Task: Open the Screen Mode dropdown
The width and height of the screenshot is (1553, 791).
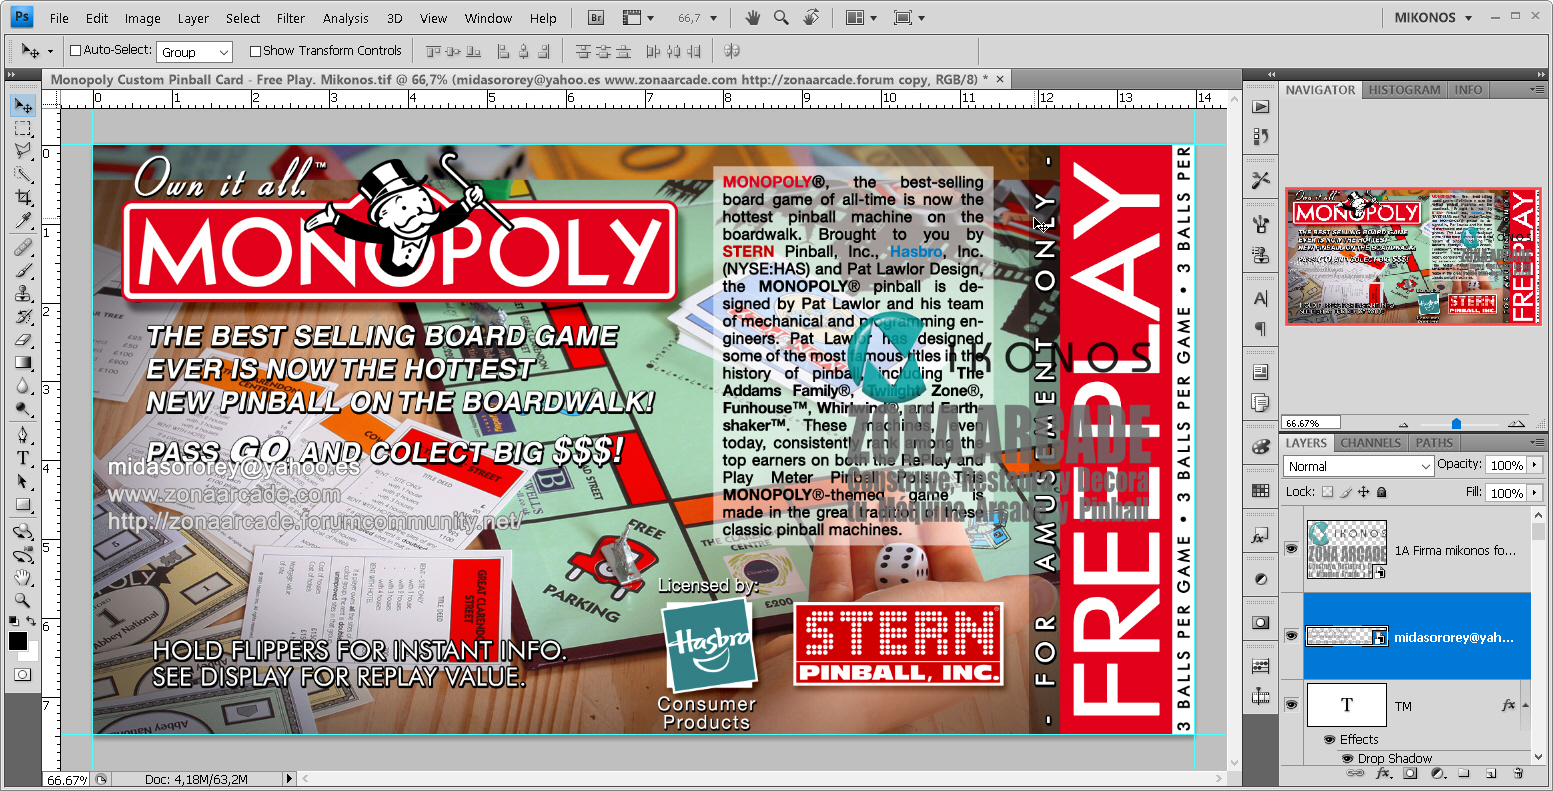Action: pyautogui.click(x=908, y=18)
